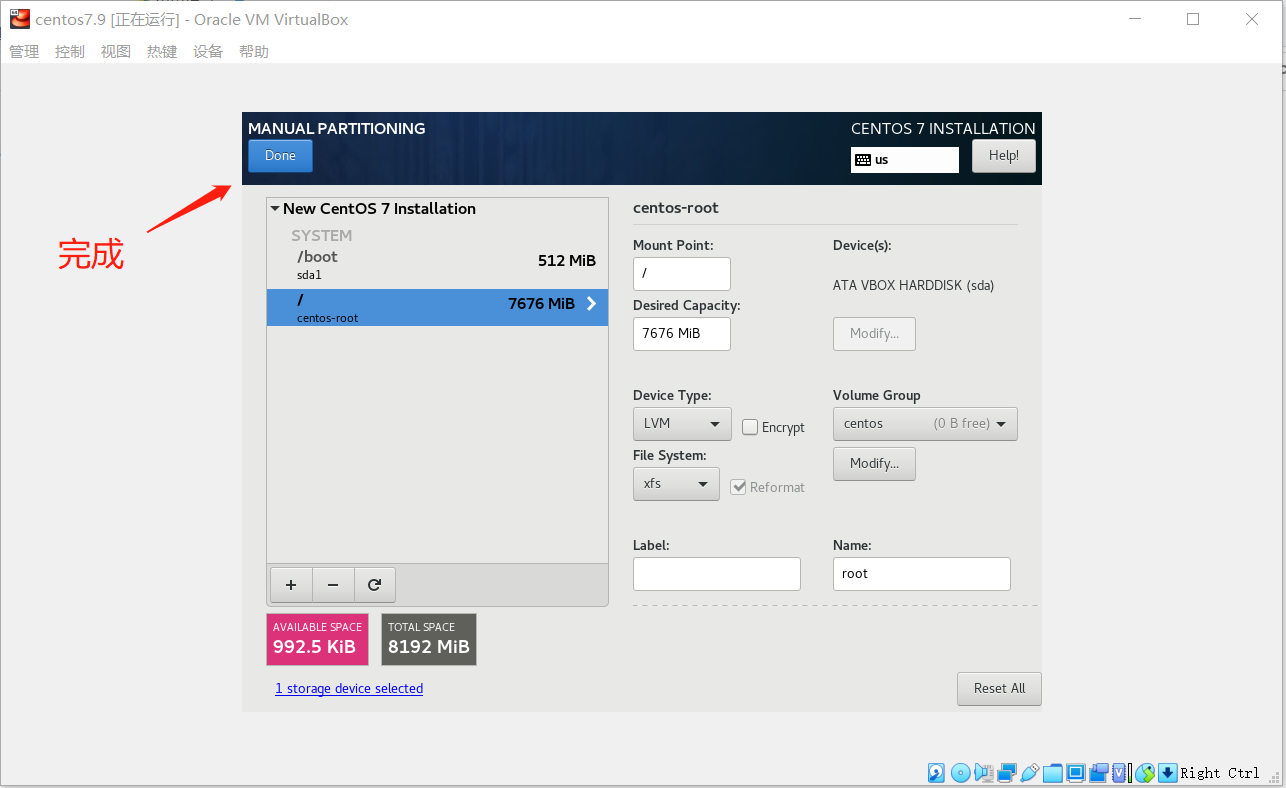This screenshot has height=788, width=1286.
Task: Open the 热键 menu
Action: click(162, 51)
